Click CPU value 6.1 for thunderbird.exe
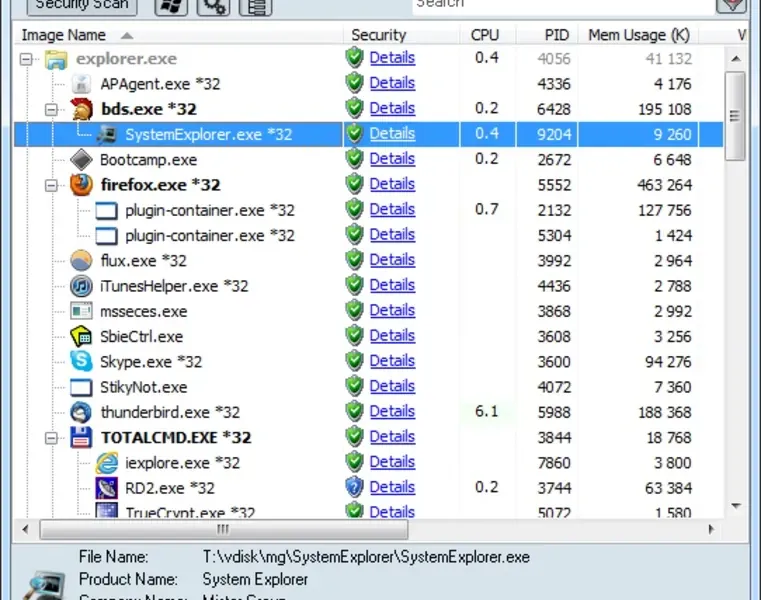The height and width of the screenshot is (600, 761). coord(486,411)
